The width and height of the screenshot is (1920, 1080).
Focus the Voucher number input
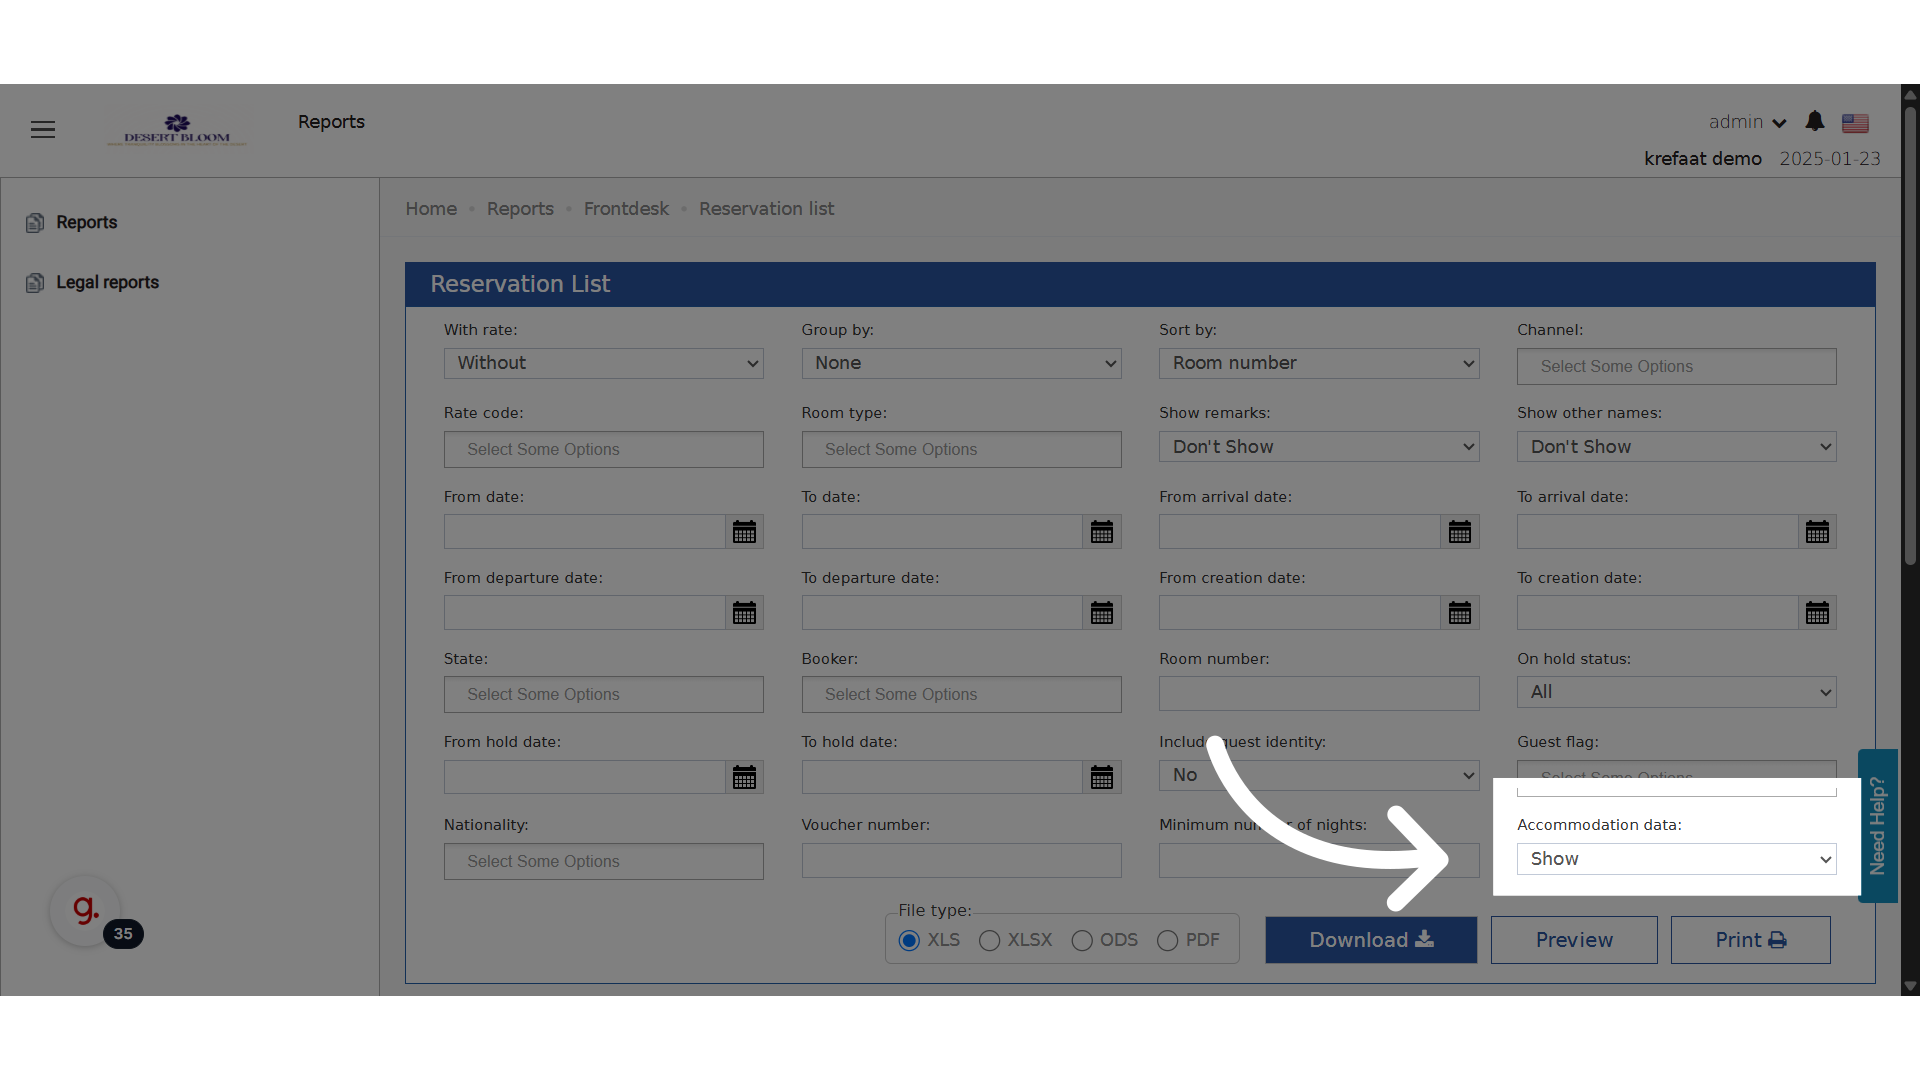[x=961, y=861]
